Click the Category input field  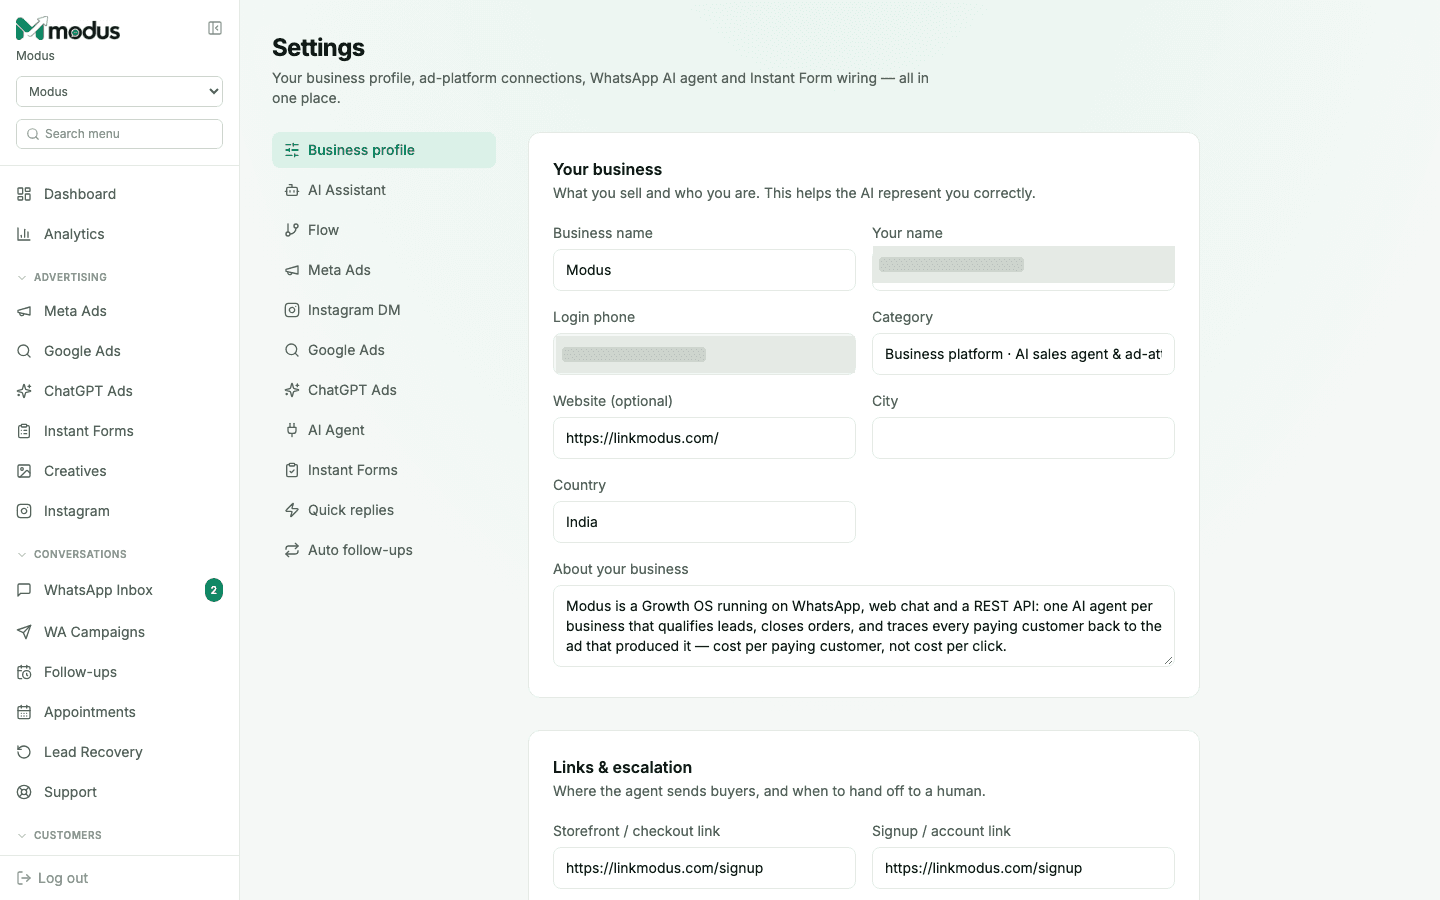(x=1023, y=354)
